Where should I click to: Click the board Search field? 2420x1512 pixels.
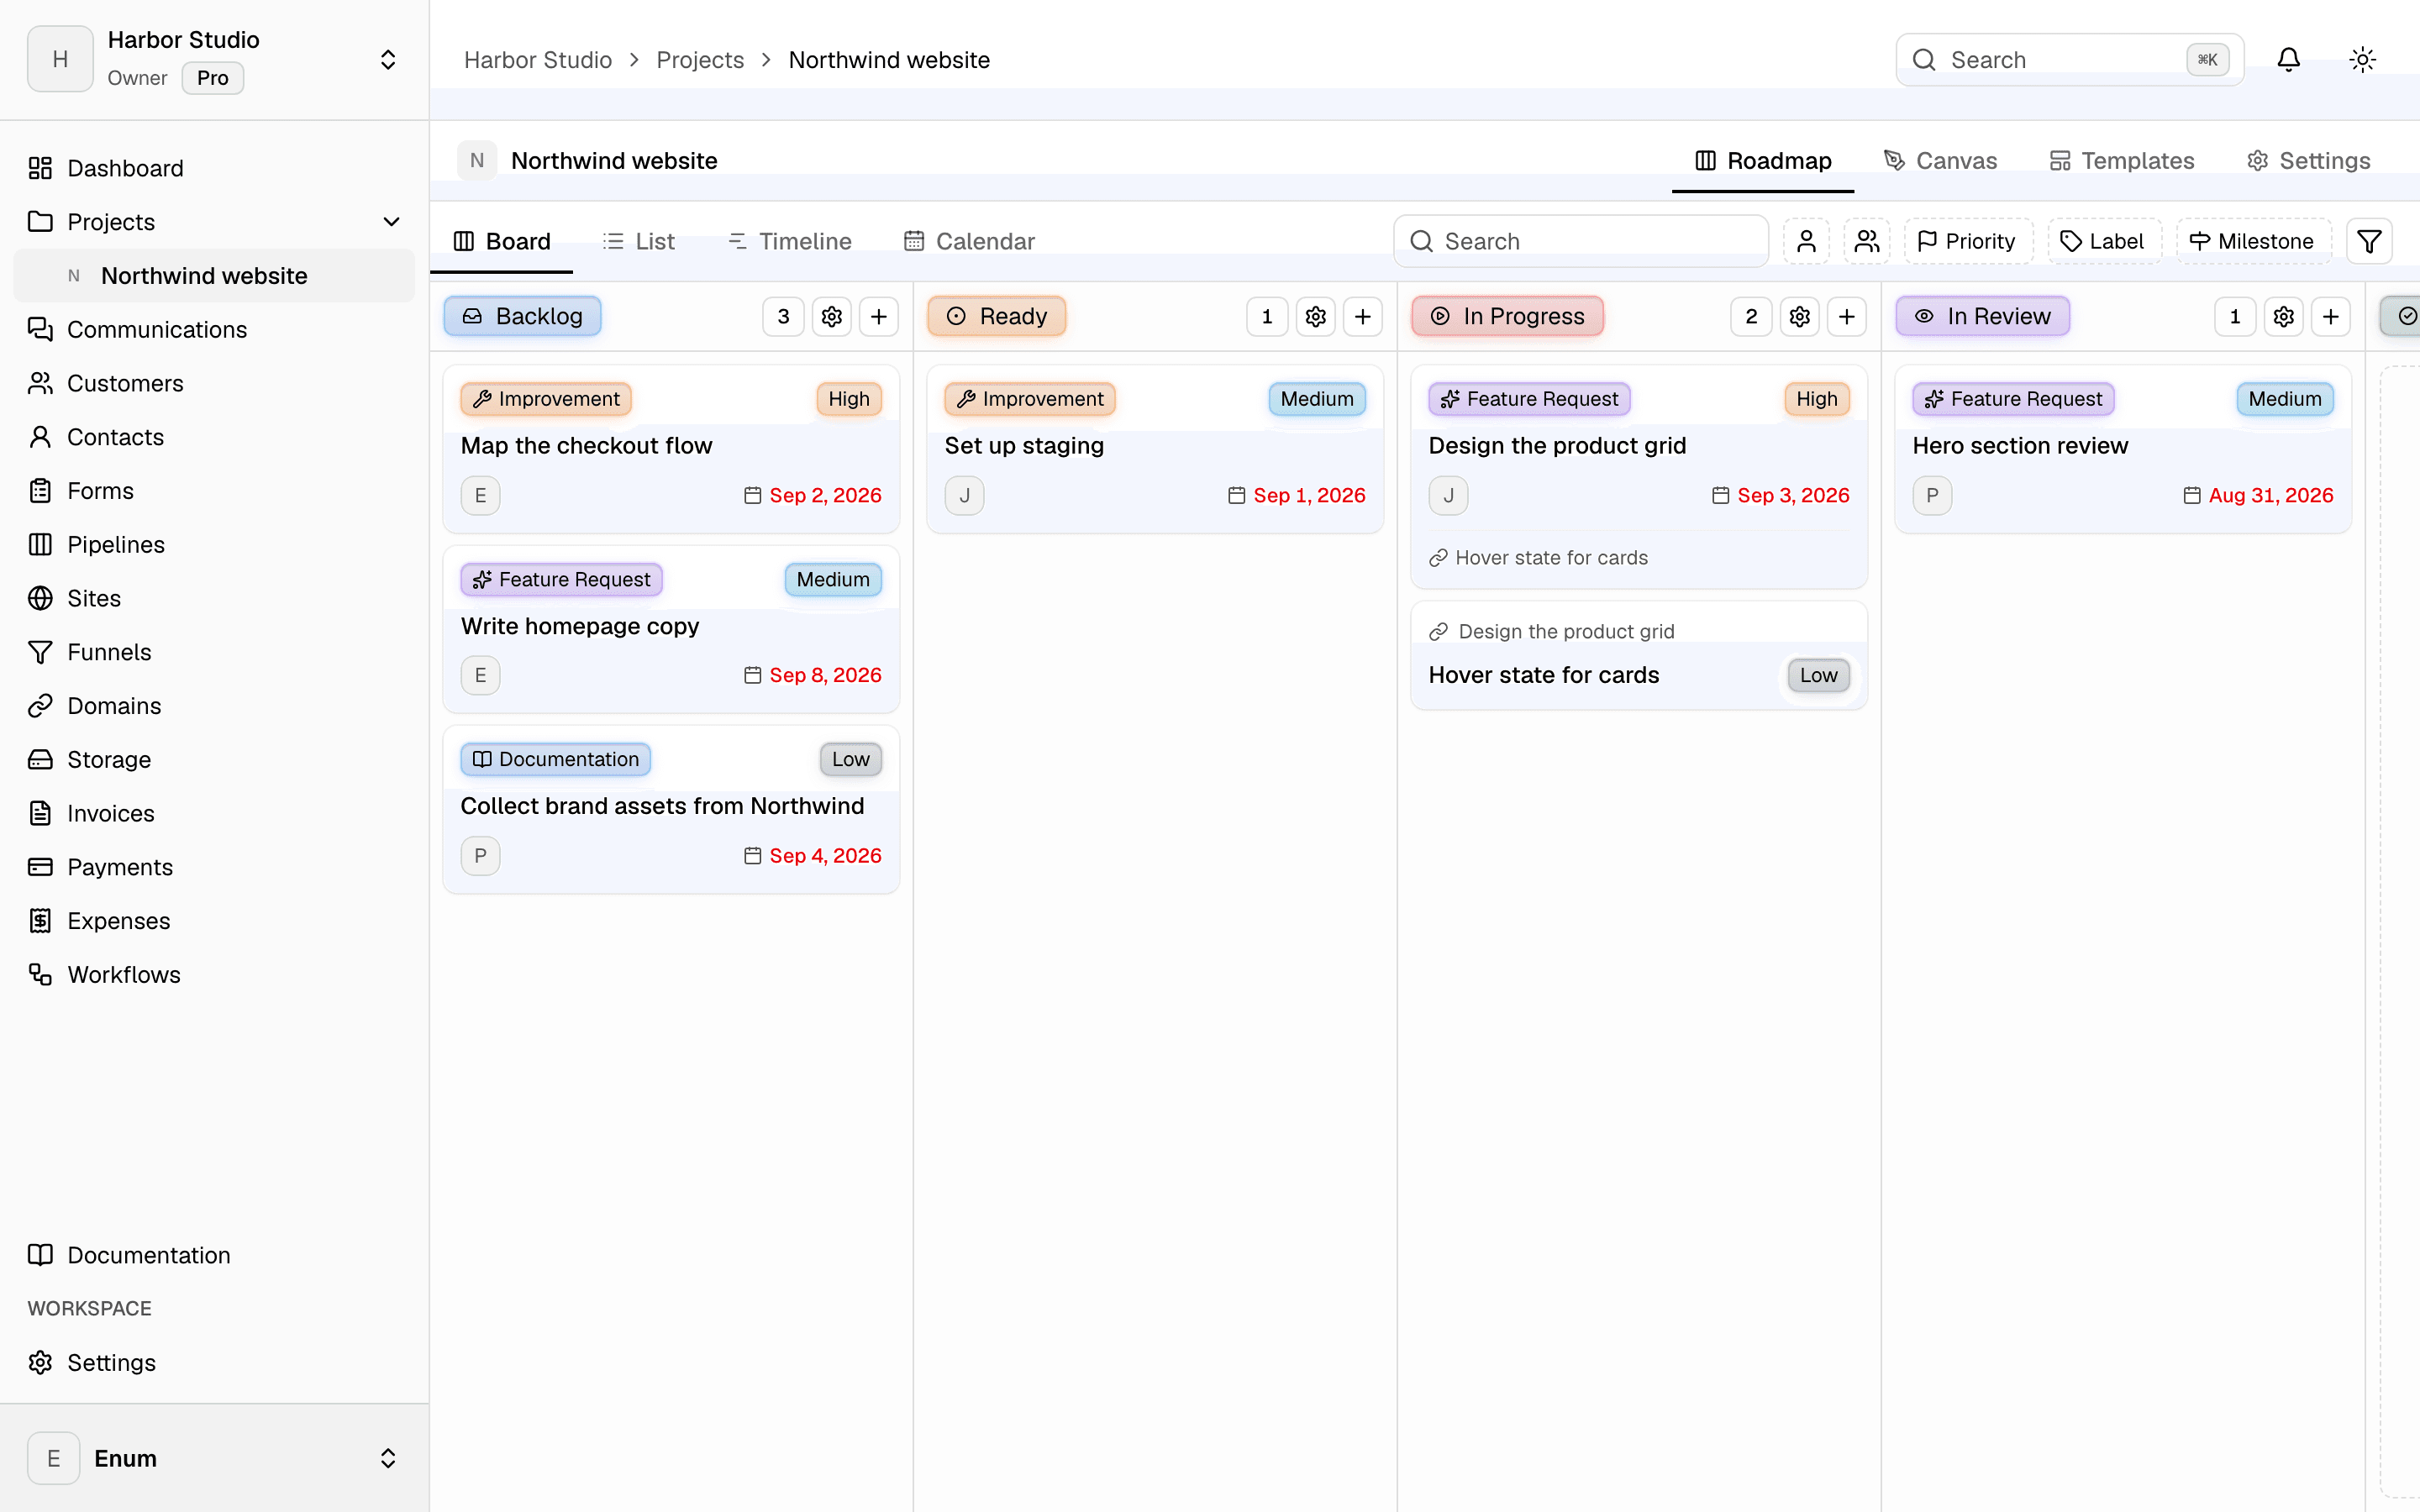click(x=1580, y=241)
